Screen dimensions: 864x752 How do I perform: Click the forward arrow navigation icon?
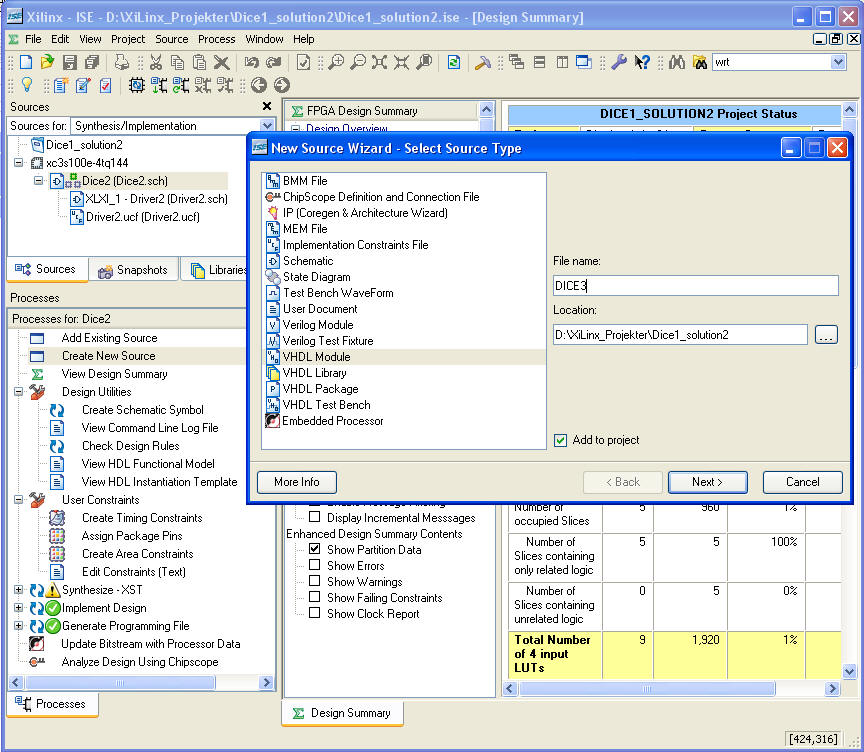[x=282, y=85]
